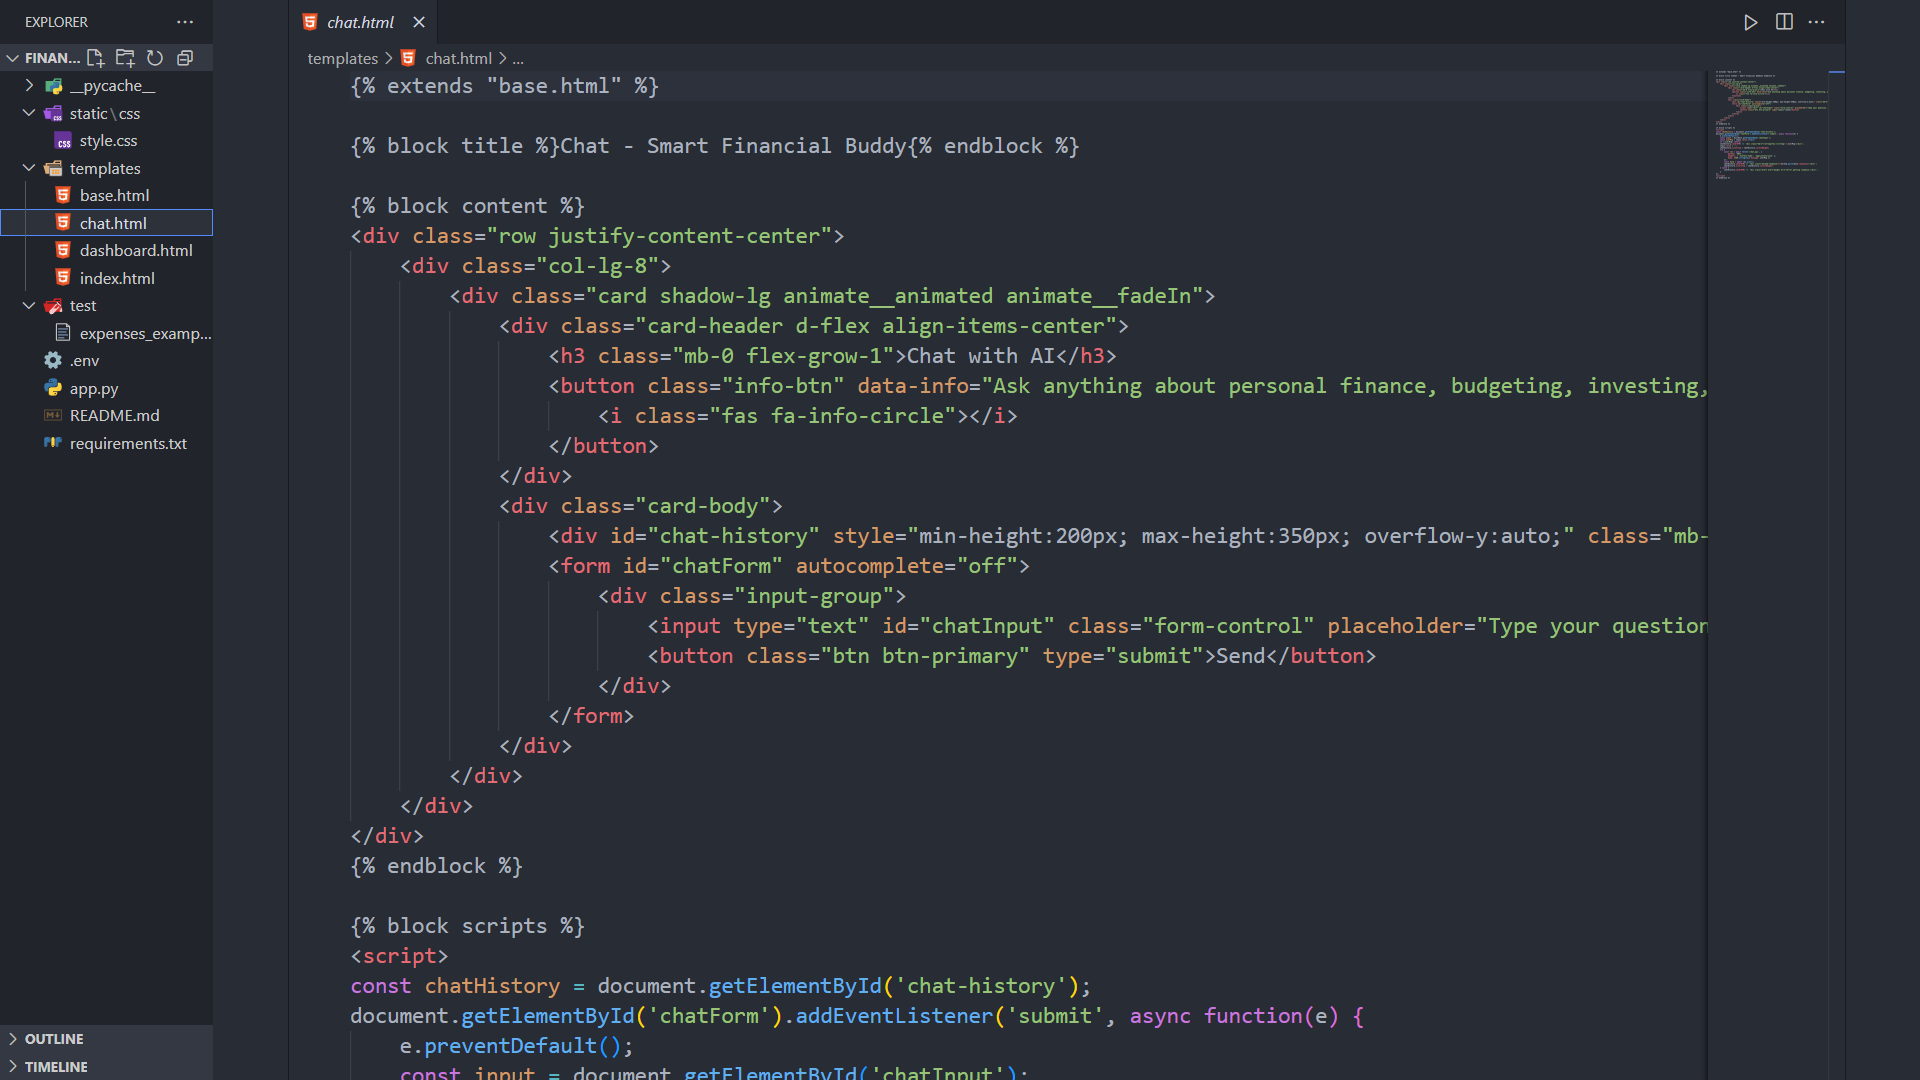Switch to the chat.html tab
Screen dimensions: 1920x1080
pos(360,22)
